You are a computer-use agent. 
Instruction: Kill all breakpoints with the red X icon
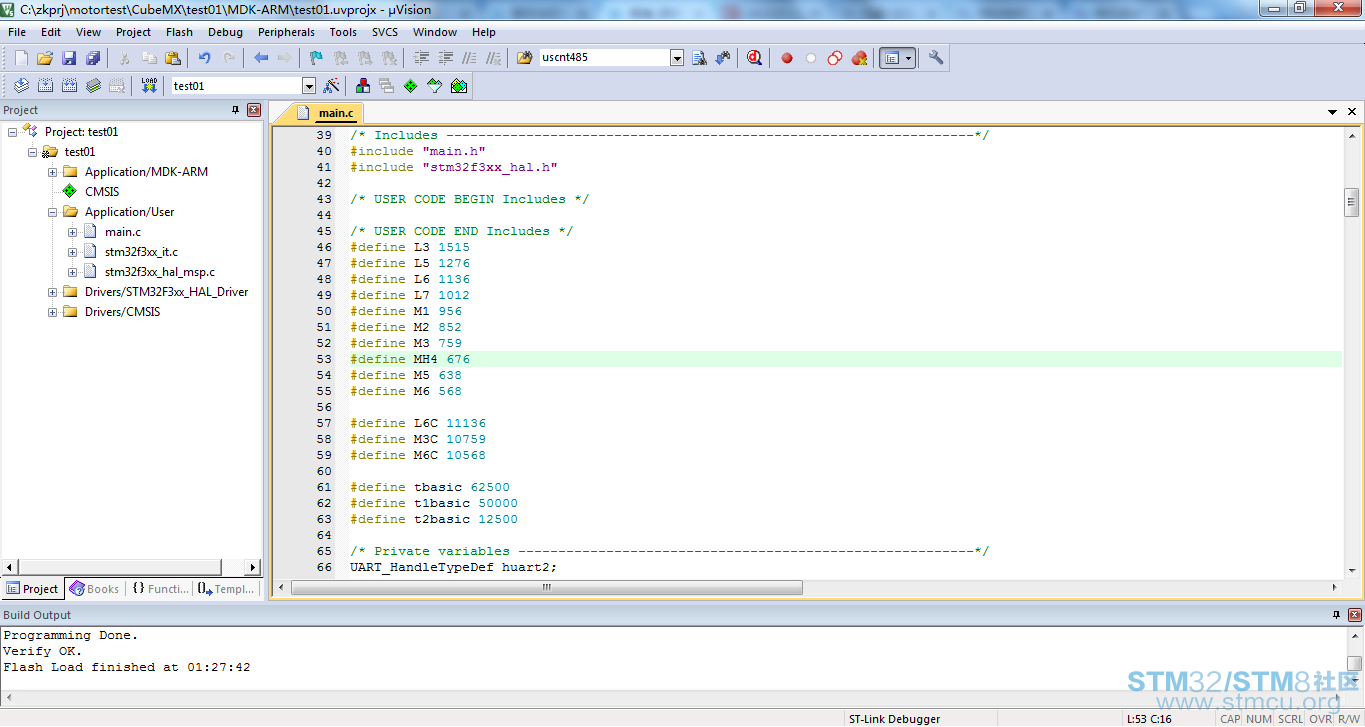click(859, 58)
